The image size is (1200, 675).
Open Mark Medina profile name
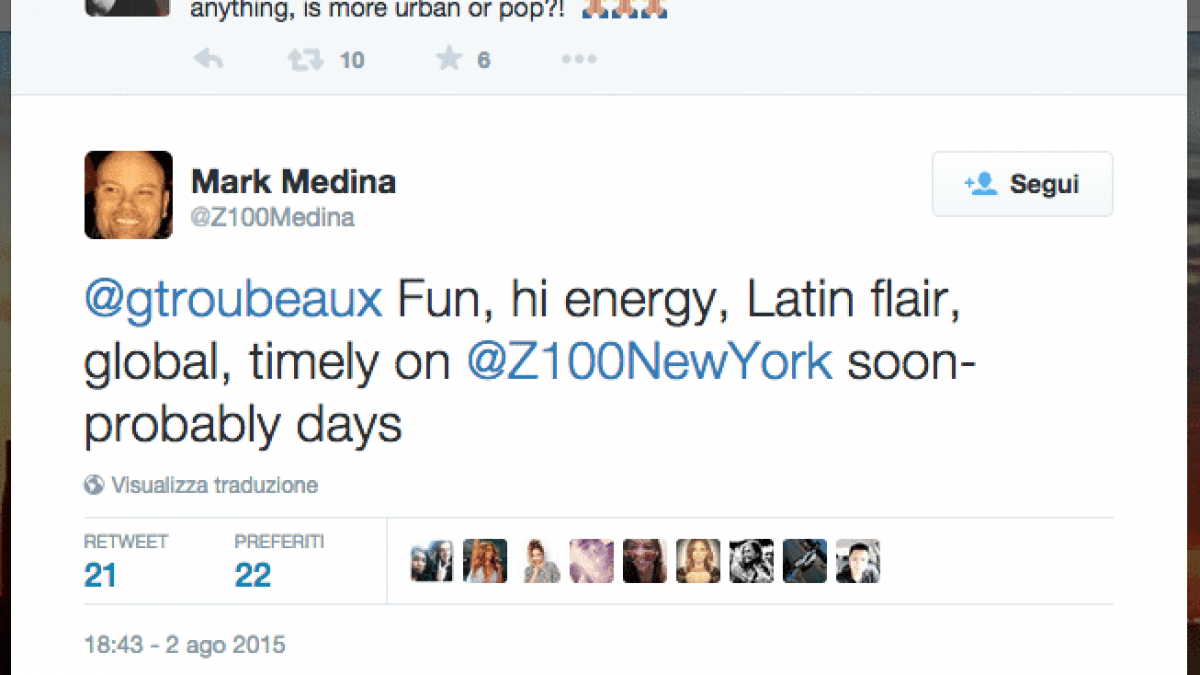293,182
